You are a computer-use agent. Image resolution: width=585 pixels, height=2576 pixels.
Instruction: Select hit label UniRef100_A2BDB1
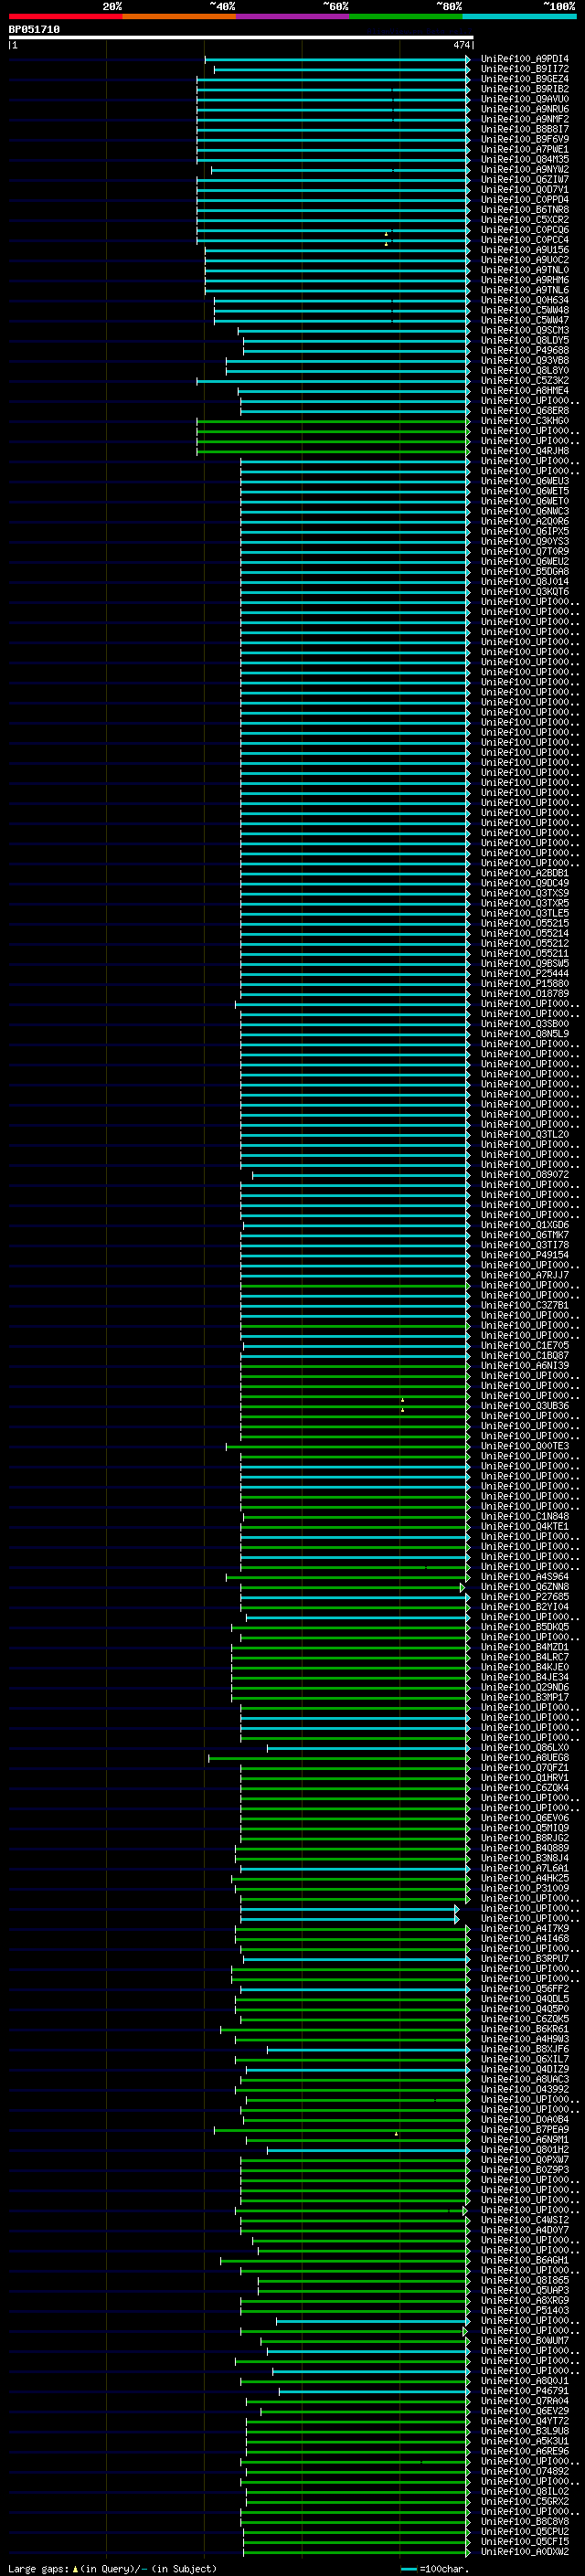(524, 873)
